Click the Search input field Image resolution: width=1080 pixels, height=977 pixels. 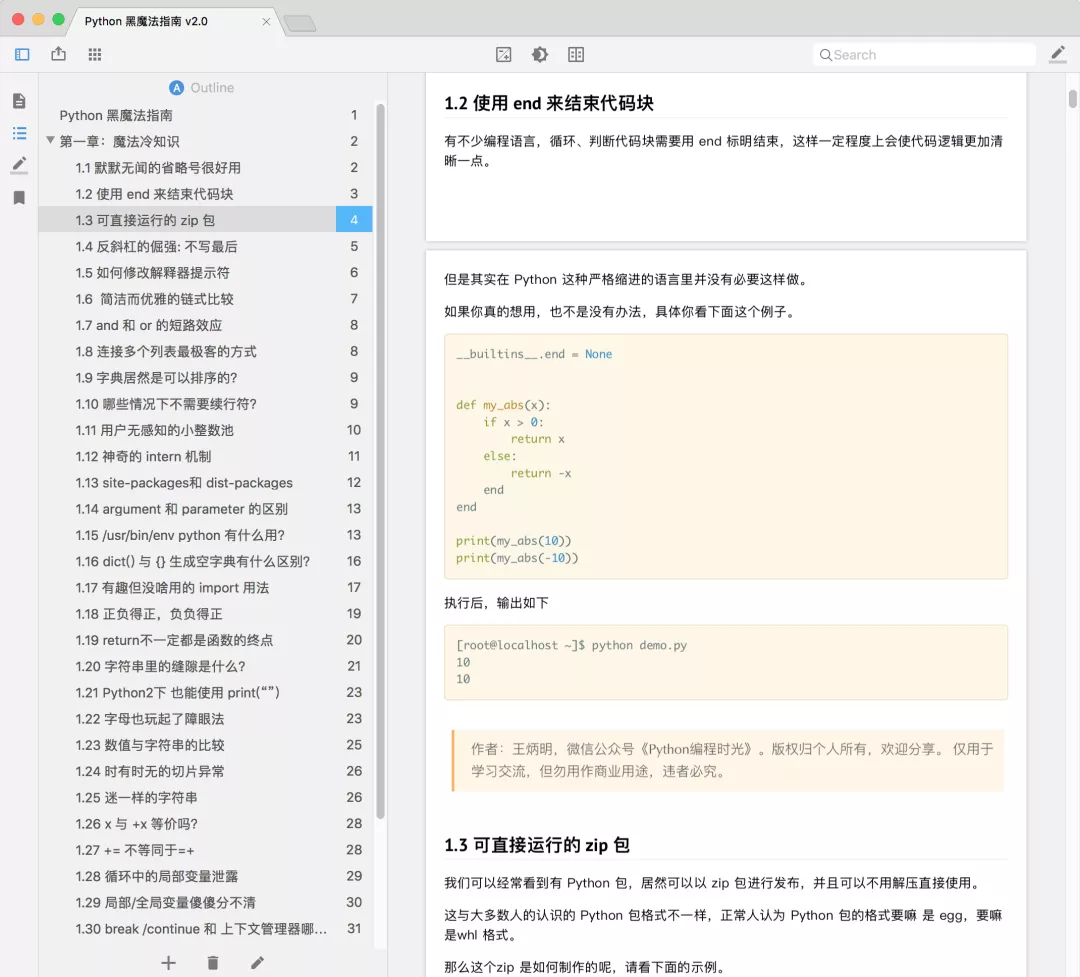pyautogui.click(x=925, y=55)
